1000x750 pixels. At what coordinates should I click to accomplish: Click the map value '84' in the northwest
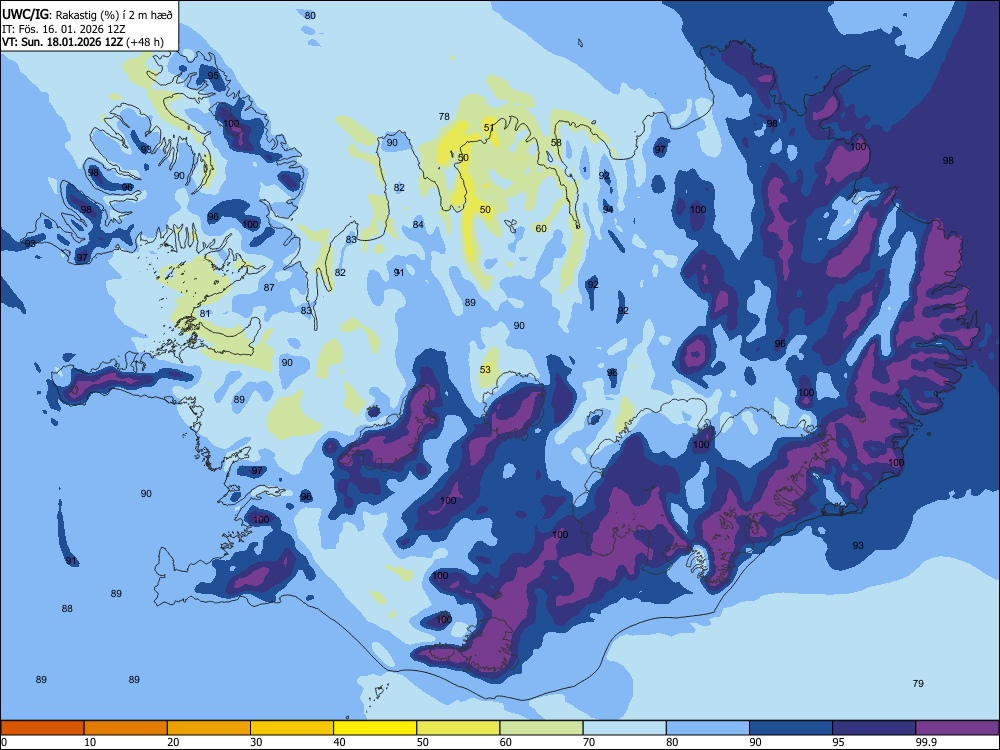418,224
